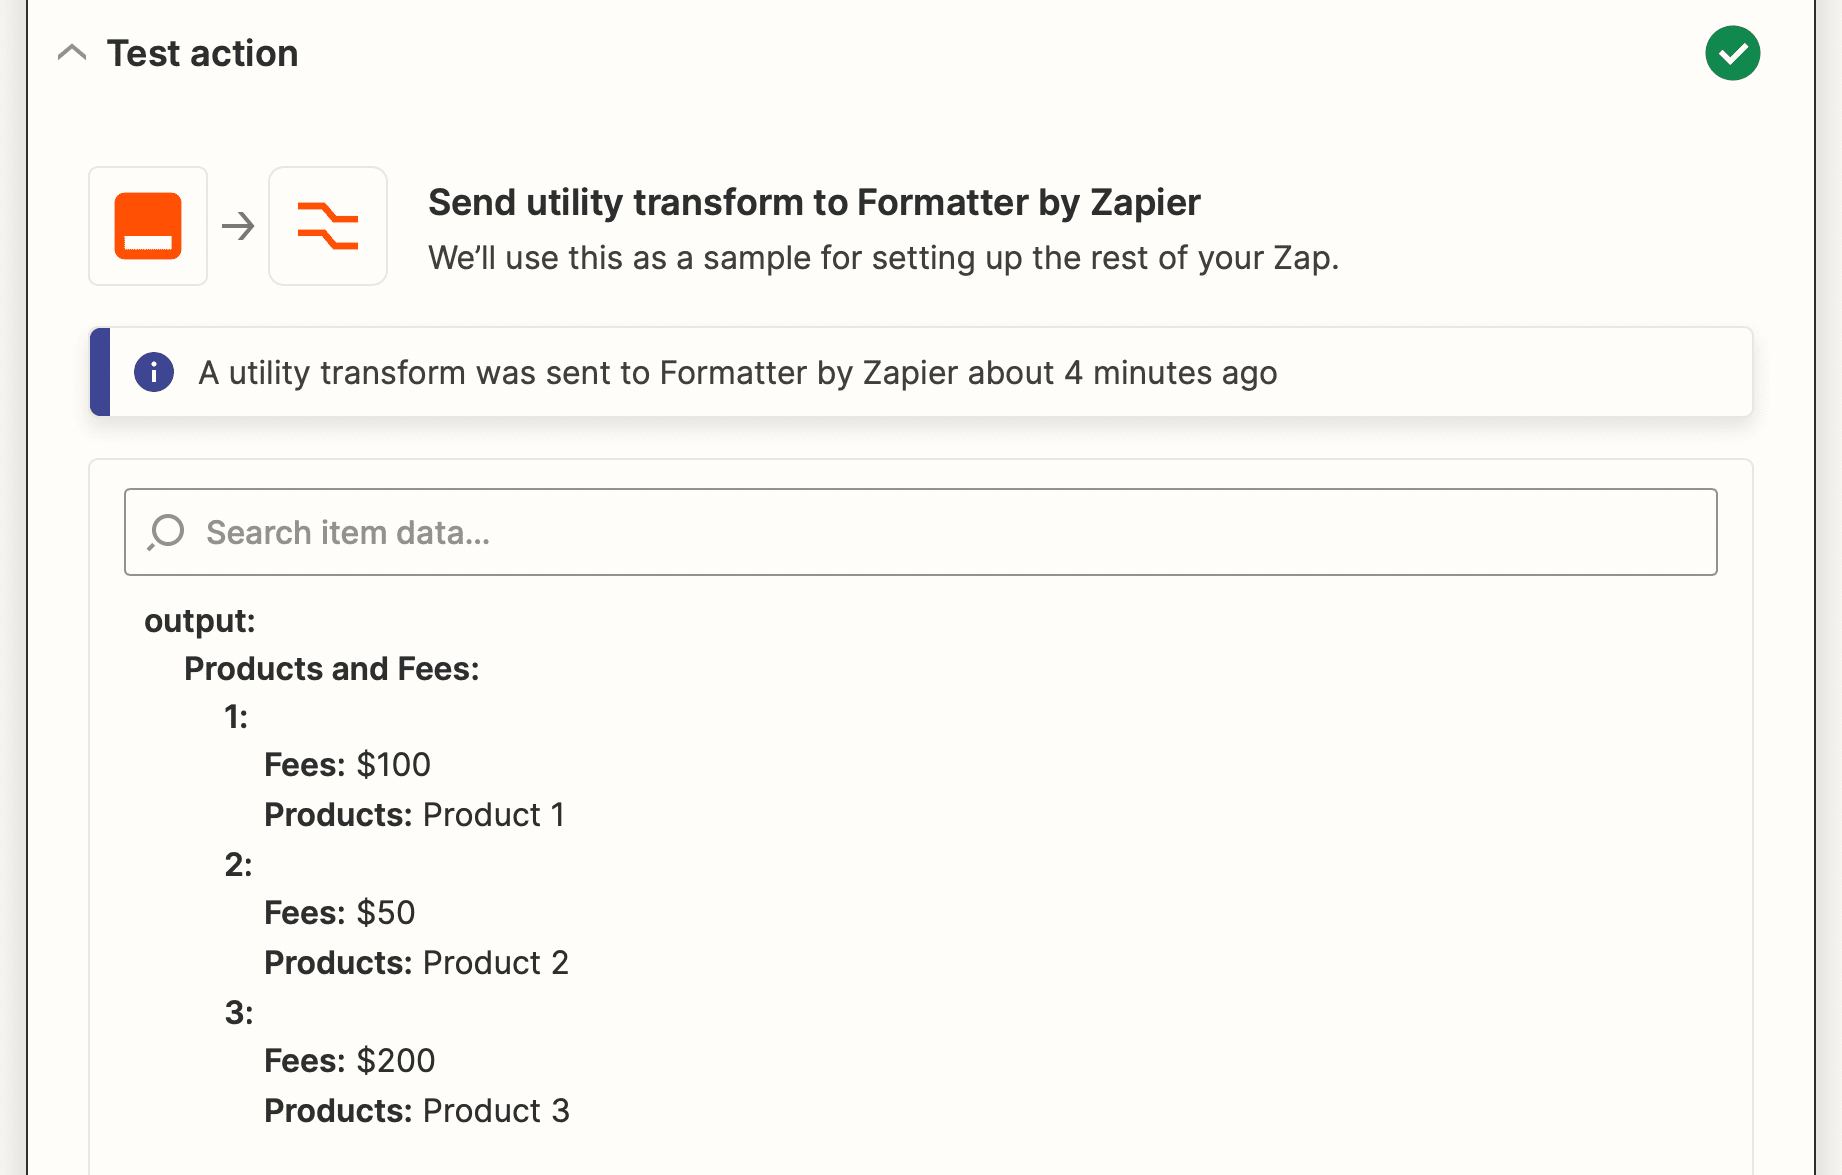The width and height of the screenshot is (1842, 1175).
Task: Click the blue info icon in banner
Action: point(154,372)
